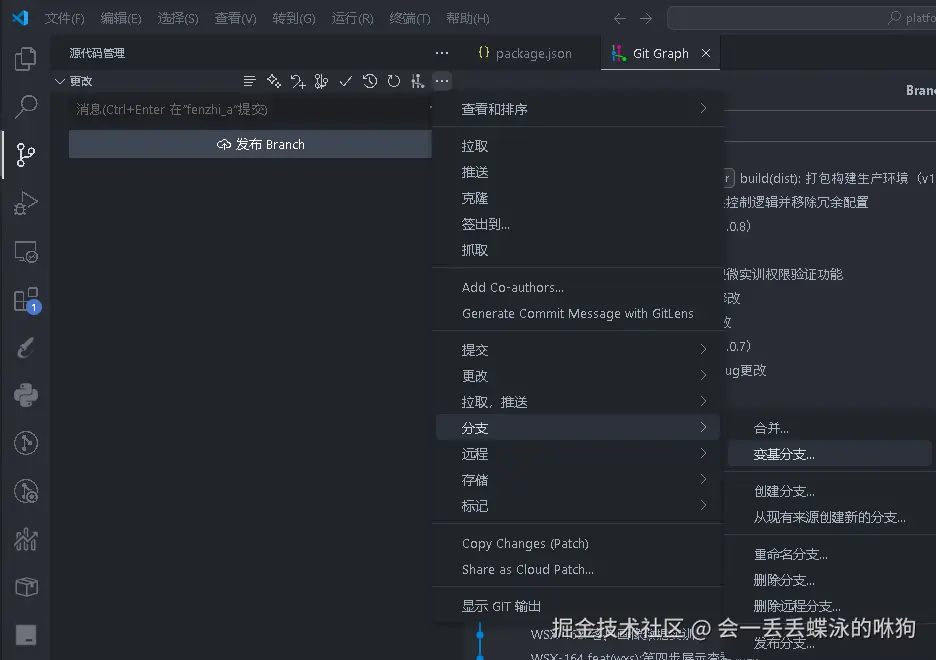Viewport: 936px width, 660px height.
Task: Collapse the 更改 section chevron
Action: (x=60, y=81)
